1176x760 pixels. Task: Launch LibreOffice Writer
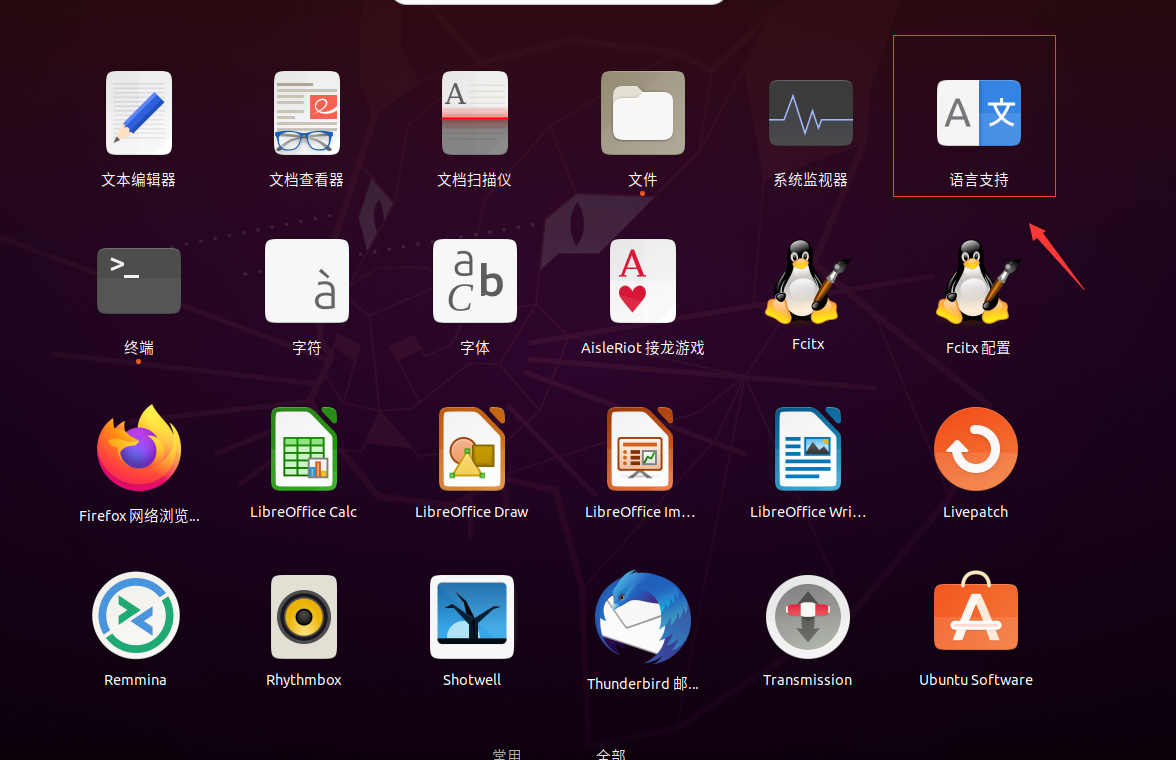coord(808,449)
